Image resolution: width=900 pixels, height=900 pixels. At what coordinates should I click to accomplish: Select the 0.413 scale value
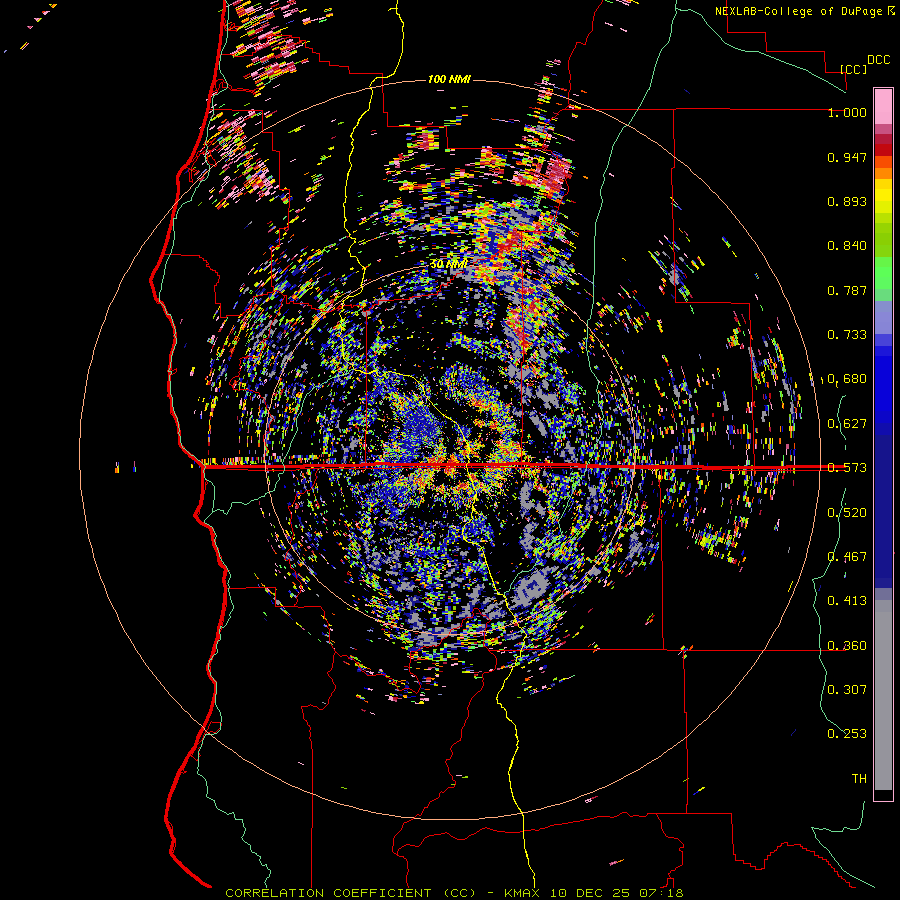point(847,601)
